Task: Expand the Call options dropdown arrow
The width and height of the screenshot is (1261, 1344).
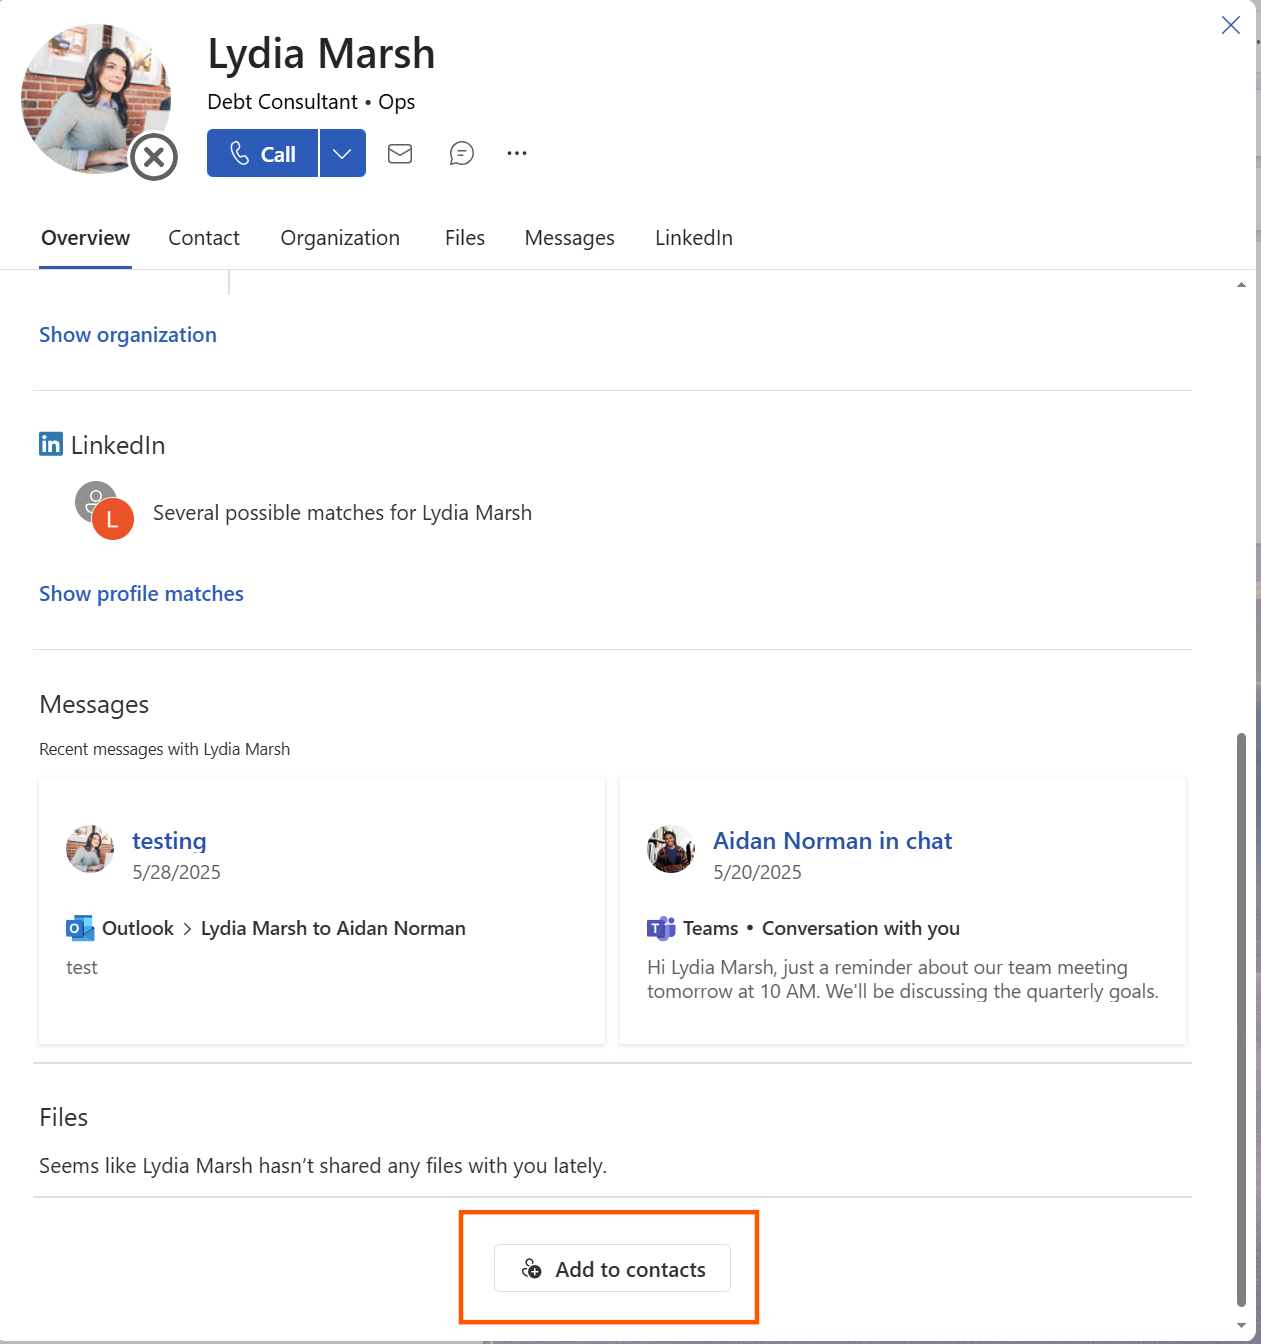Action: point(342,153)
